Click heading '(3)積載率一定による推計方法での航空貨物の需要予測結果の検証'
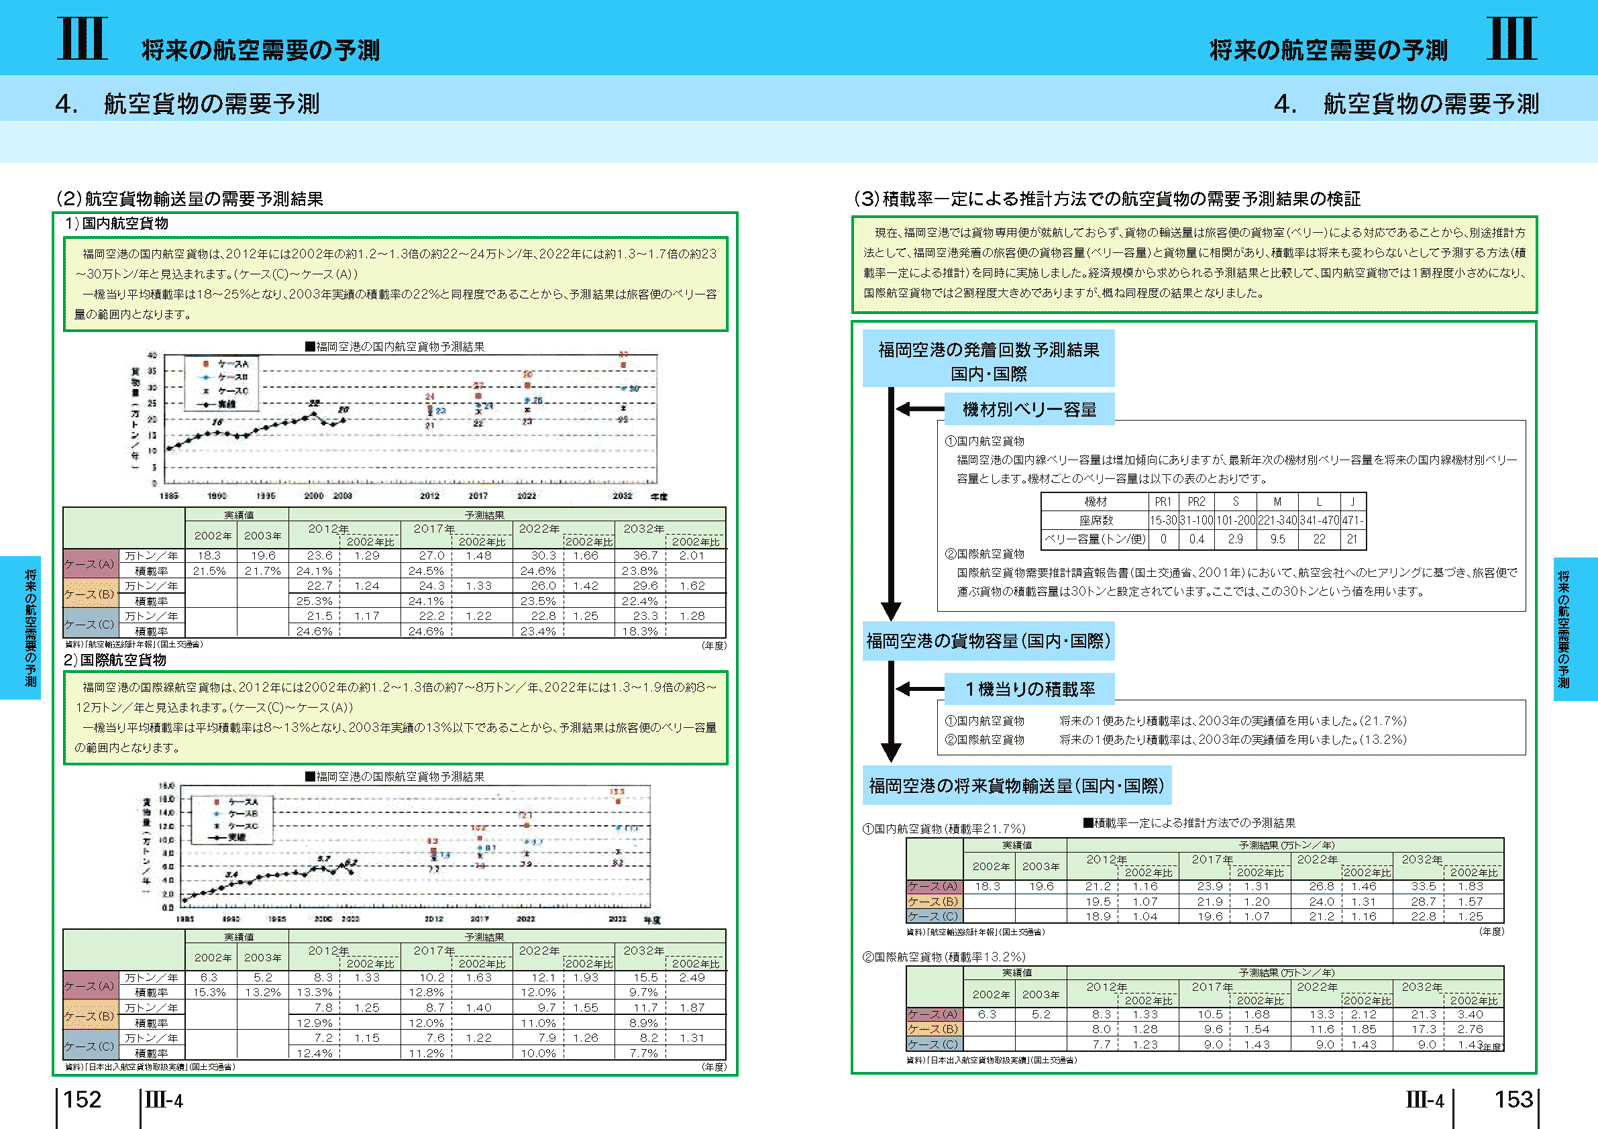Viewport: 1598px width, 1129px height. (1107, 199)
